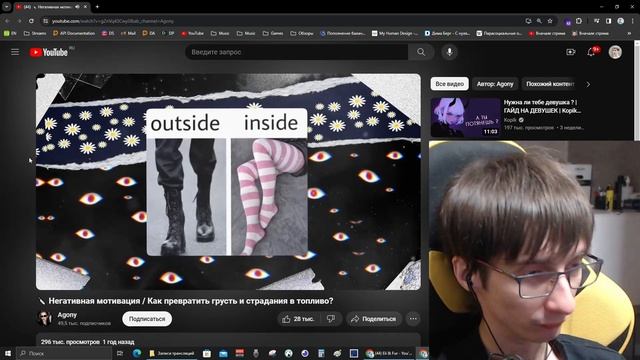Open the account avatar menu
This screenshot has width=640, height=360.
[x=615, y=52]
